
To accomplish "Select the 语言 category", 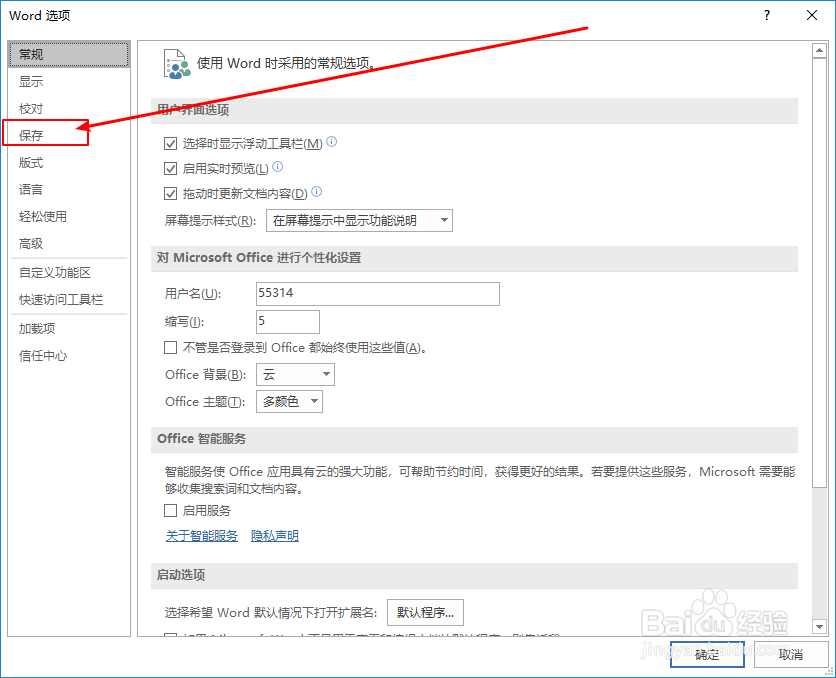I will click(x=69, y=190).
